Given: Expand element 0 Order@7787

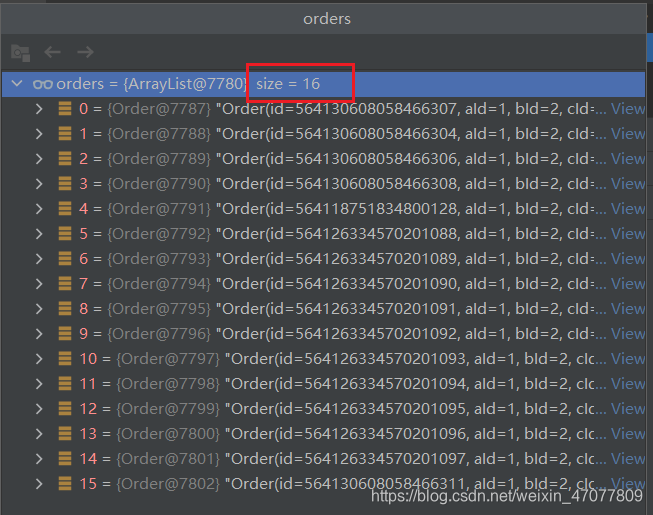Looking at the screenshot, I should click(39, 109).
